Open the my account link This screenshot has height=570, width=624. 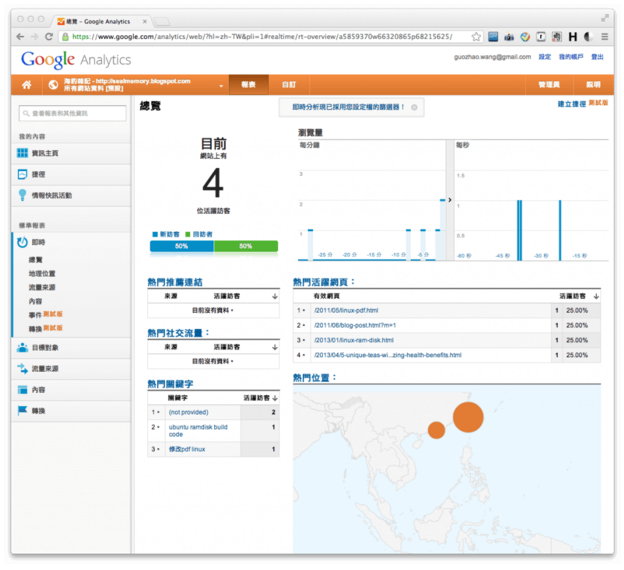point(571,57)
